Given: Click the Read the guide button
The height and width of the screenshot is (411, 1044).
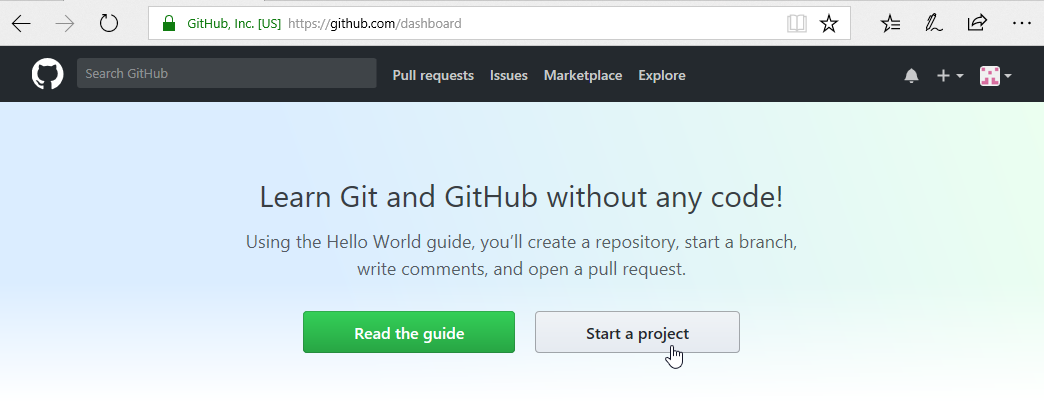Looking at the screenshot, I should tap(409, 332).
